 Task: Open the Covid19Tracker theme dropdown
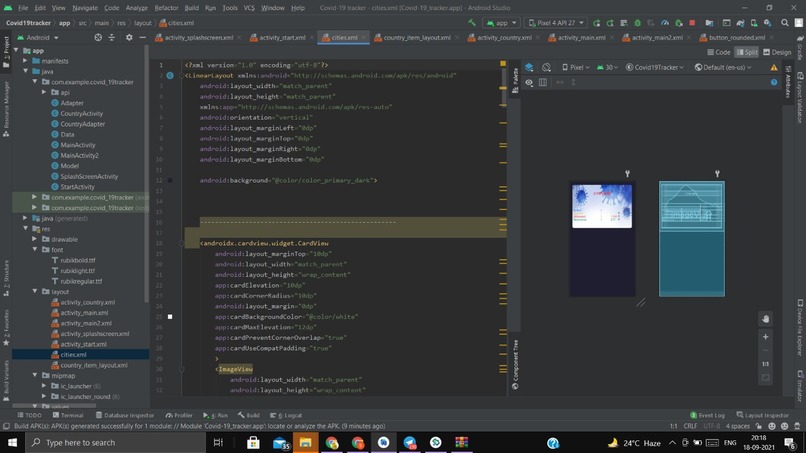(654, 67)
